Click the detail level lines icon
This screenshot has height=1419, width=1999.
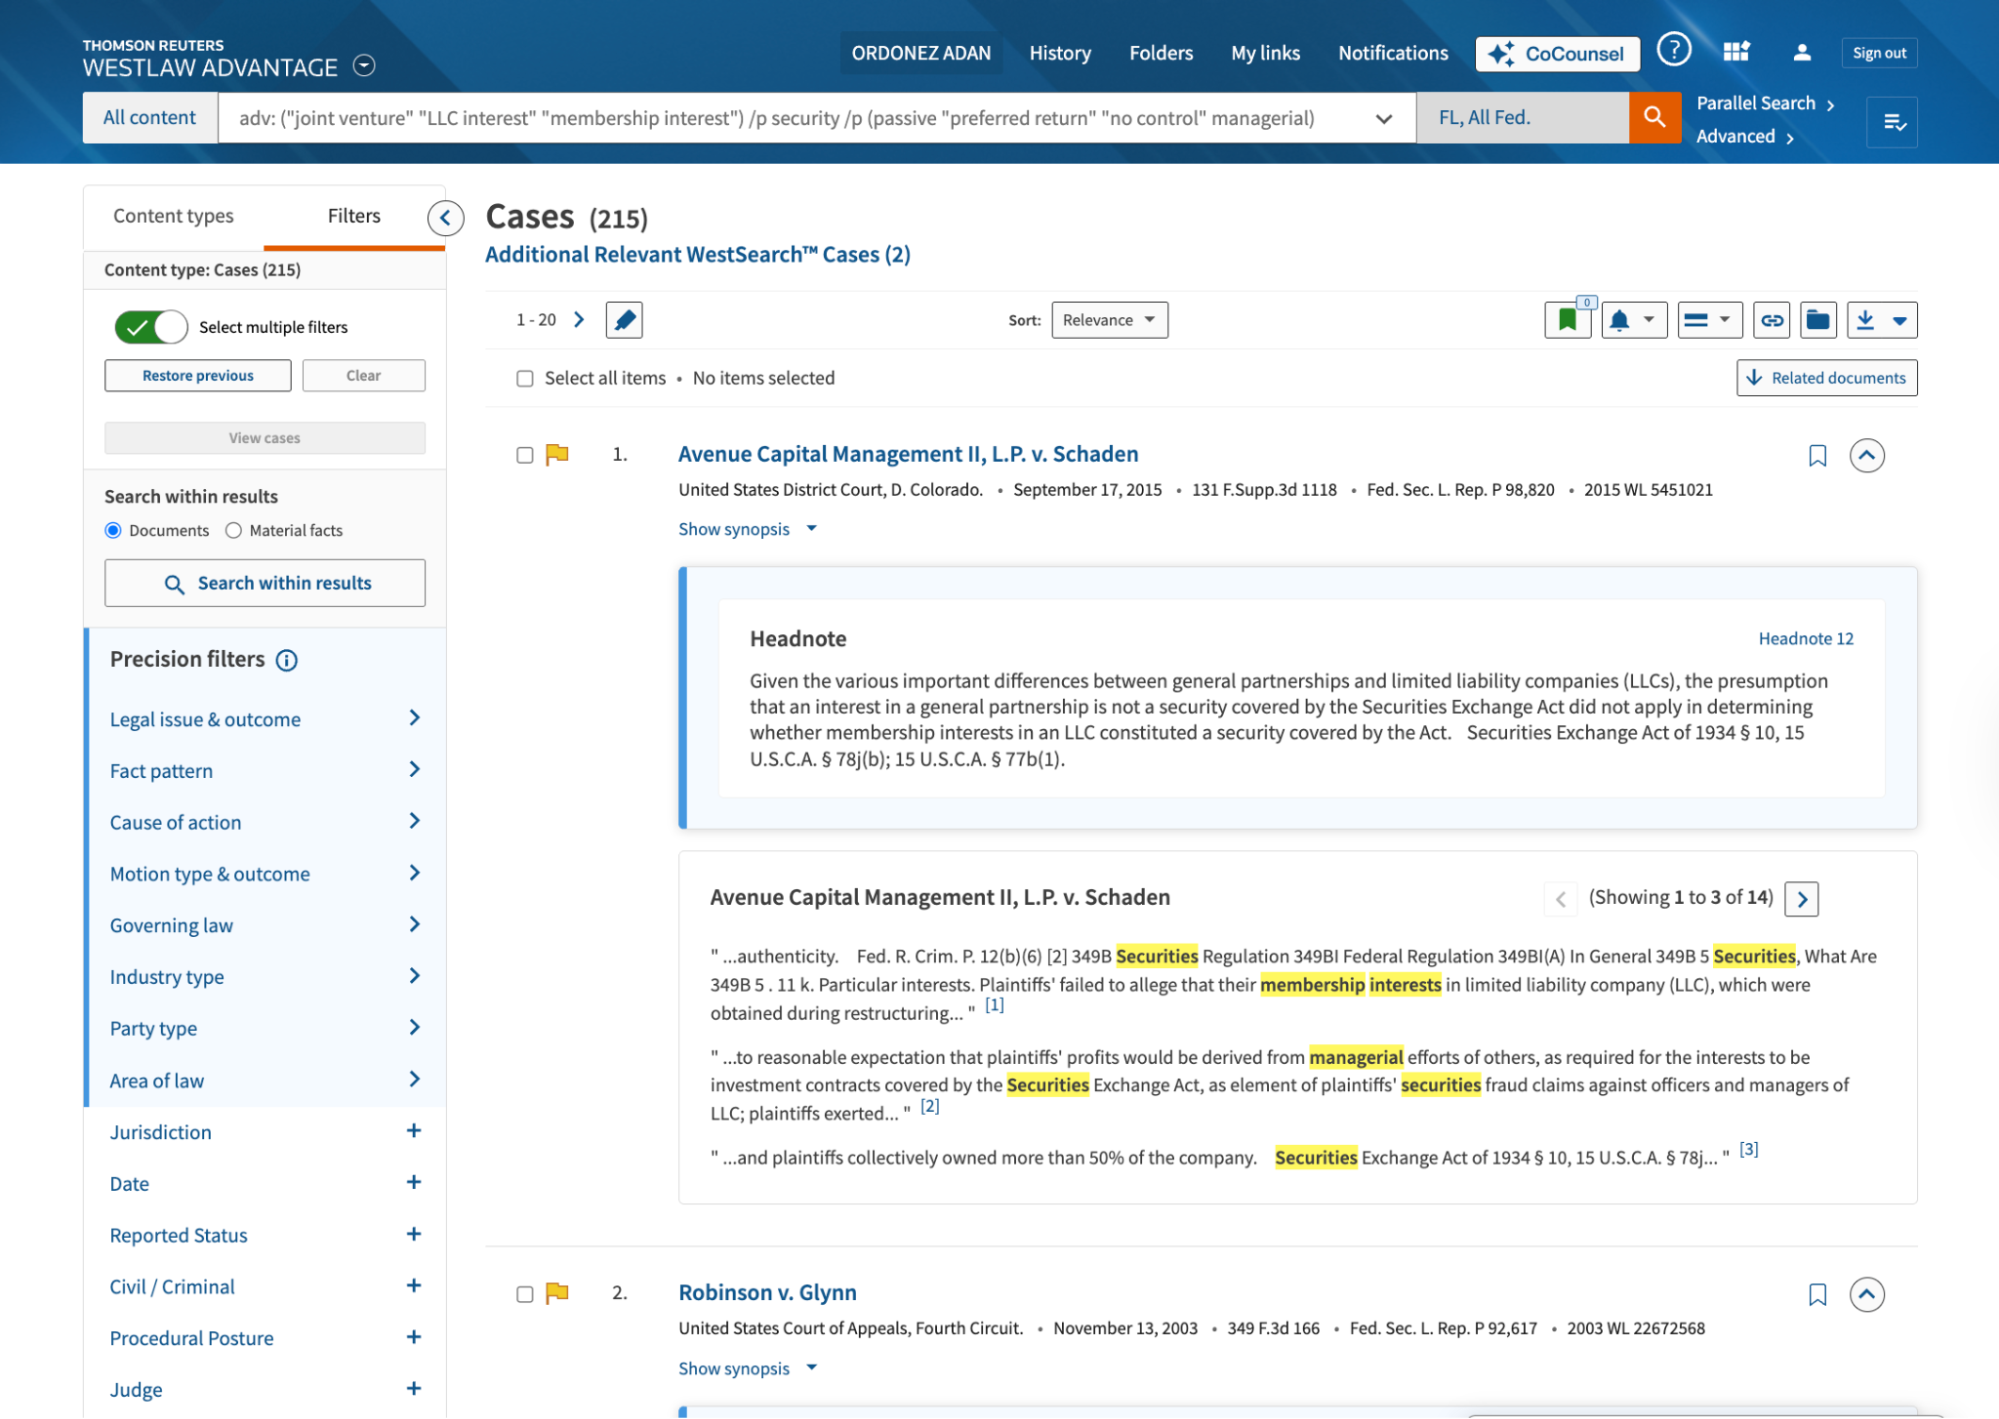coord(1695,320)
